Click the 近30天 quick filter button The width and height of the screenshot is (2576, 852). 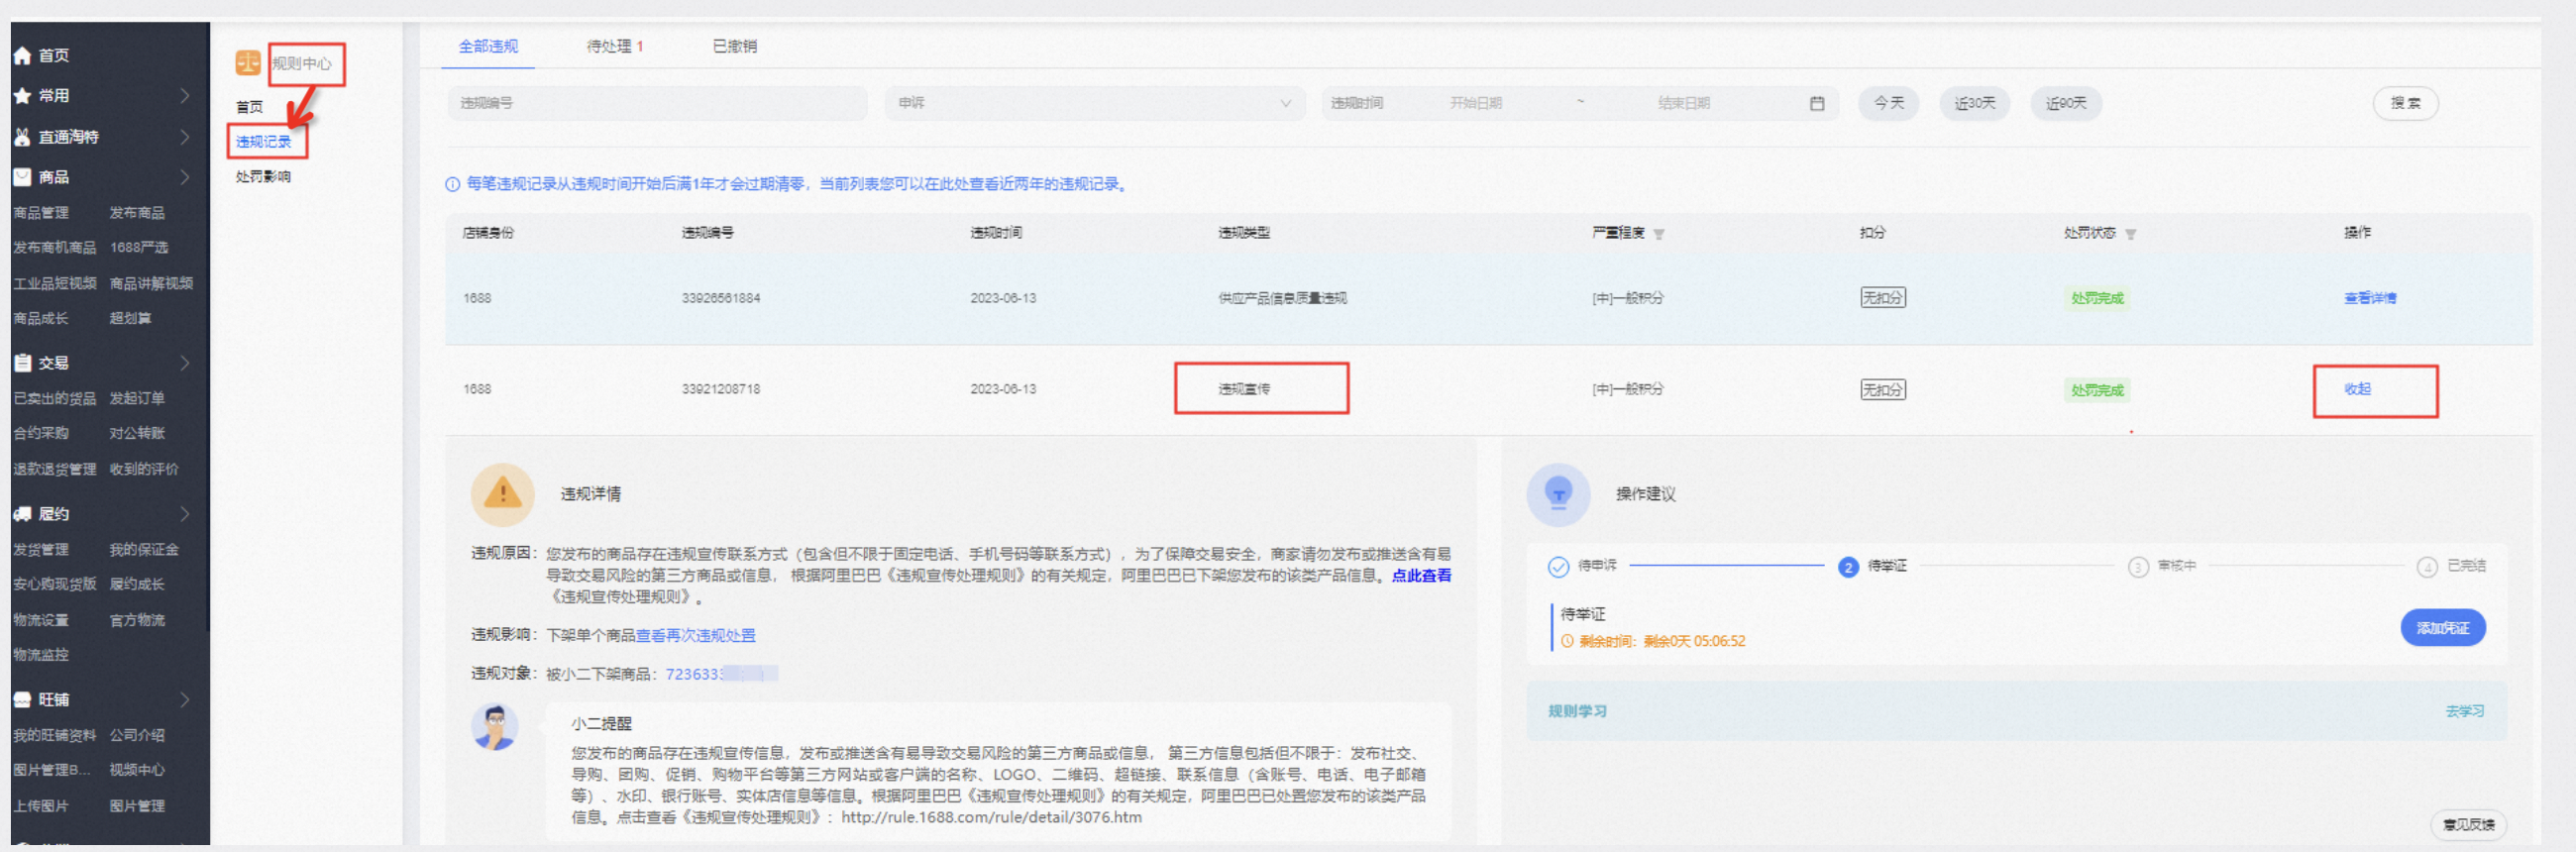(x=1974, y=104)
